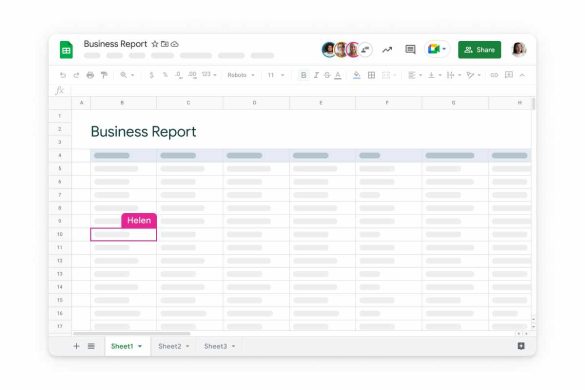Image resolution: width=585 pixels, height=390 pixels.
Task: Select row 10 header
Action: pos(60,234)
